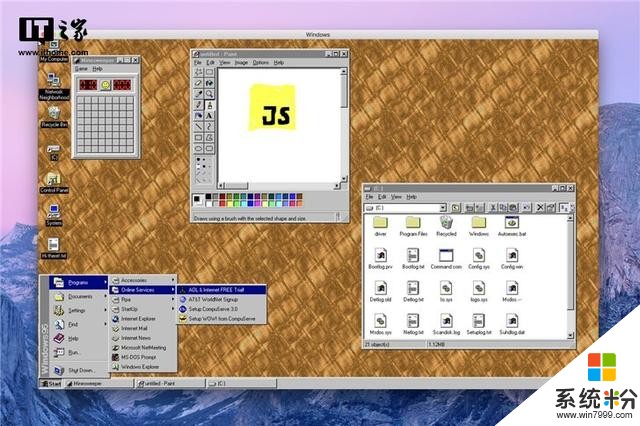This screenshot has width=640, height=426.
Task: Switch to untitled - Paint taskbar button
Action: coord(170,384)
